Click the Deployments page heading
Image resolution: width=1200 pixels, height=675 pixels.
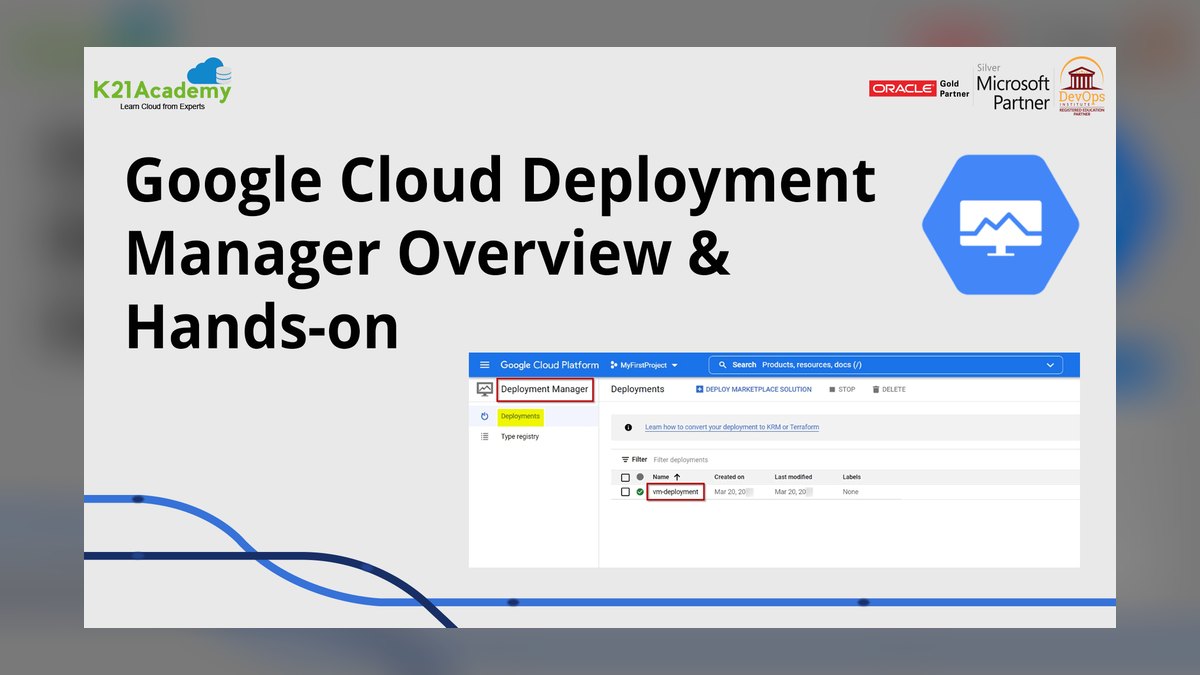pos(637,389)
